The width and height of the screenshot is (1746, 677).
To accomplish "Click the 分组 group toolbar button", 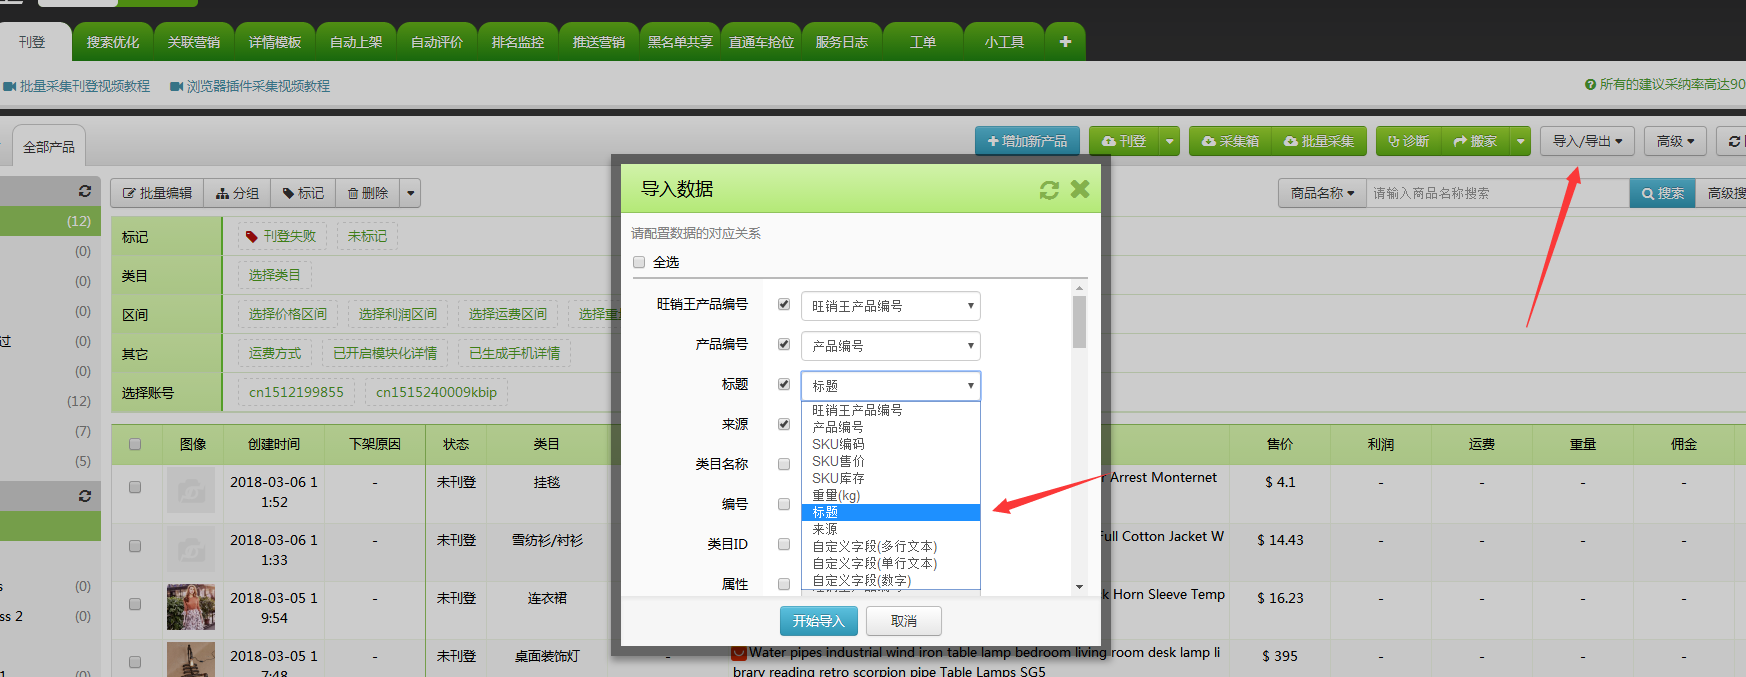I will 237,193.
